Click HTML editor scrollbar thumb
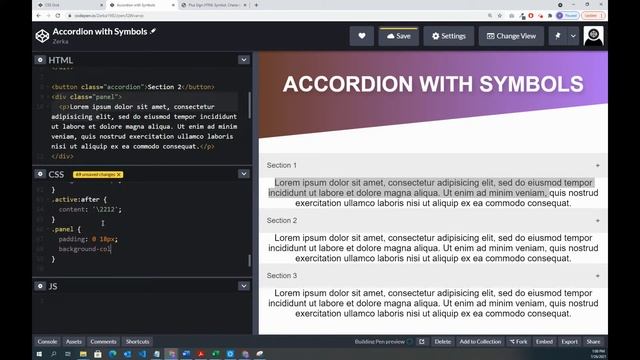The height and width of the screenshot is (360, 640). pyautogui.click(x=249, y=105)
